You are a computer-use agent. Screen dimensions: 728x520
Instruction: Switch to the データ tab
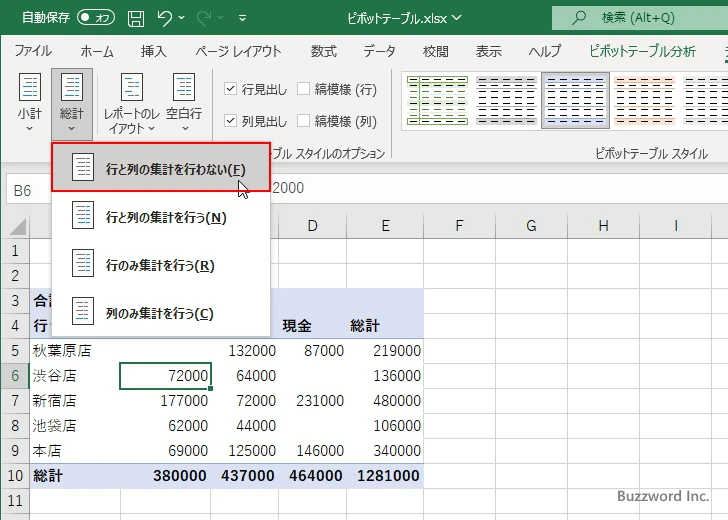tap(379, 51)
